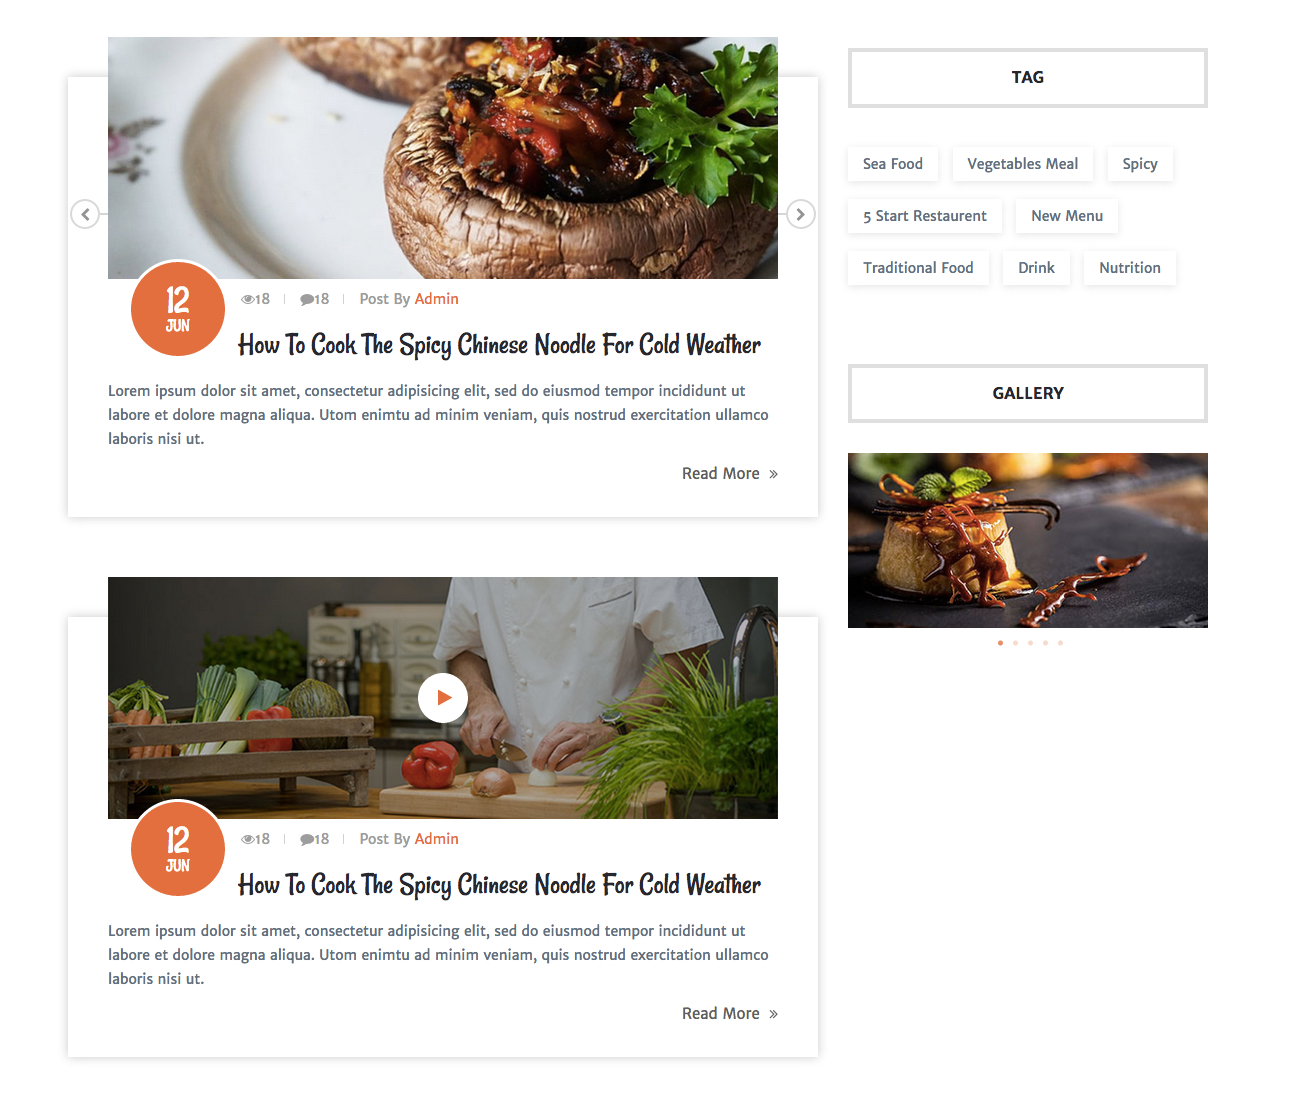Select the Vegetables Meal tag
The height and width of the screenshot is (1093, 1306).
click(x=1022, y=164)
